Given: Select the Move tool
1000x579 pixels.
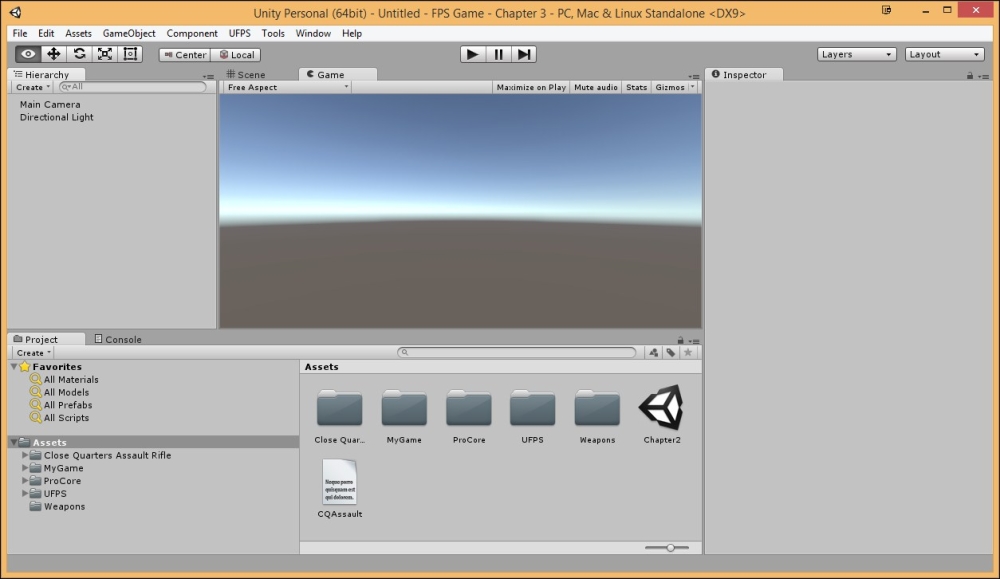Looking at the screenshot, I should click(x=54, y=53).
